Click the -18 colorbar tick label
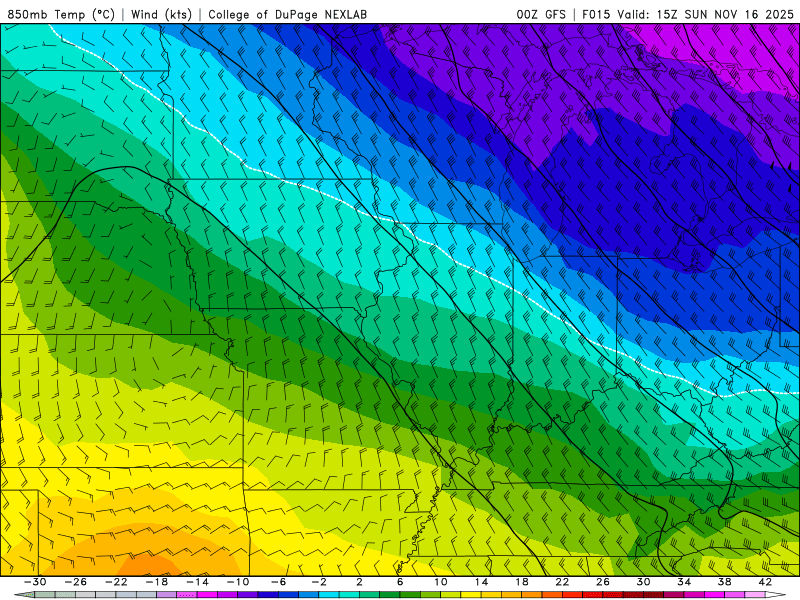This screenshot has width=800, height=600. tap(157, 582)
